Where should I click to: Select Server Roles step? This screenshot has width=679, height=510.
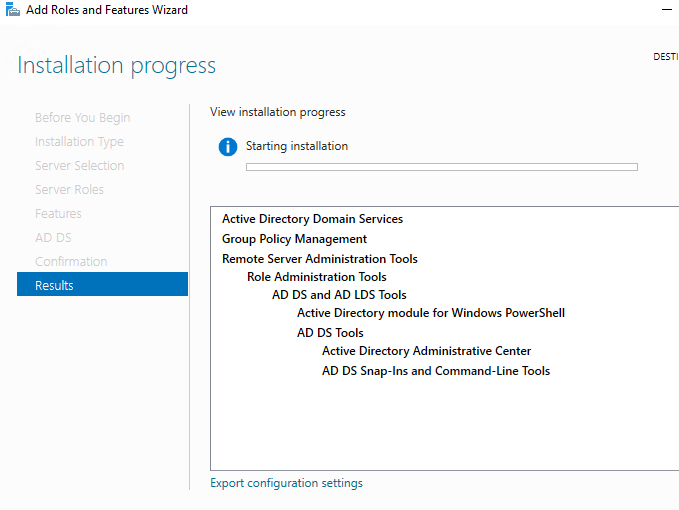(x=69, y=190)
